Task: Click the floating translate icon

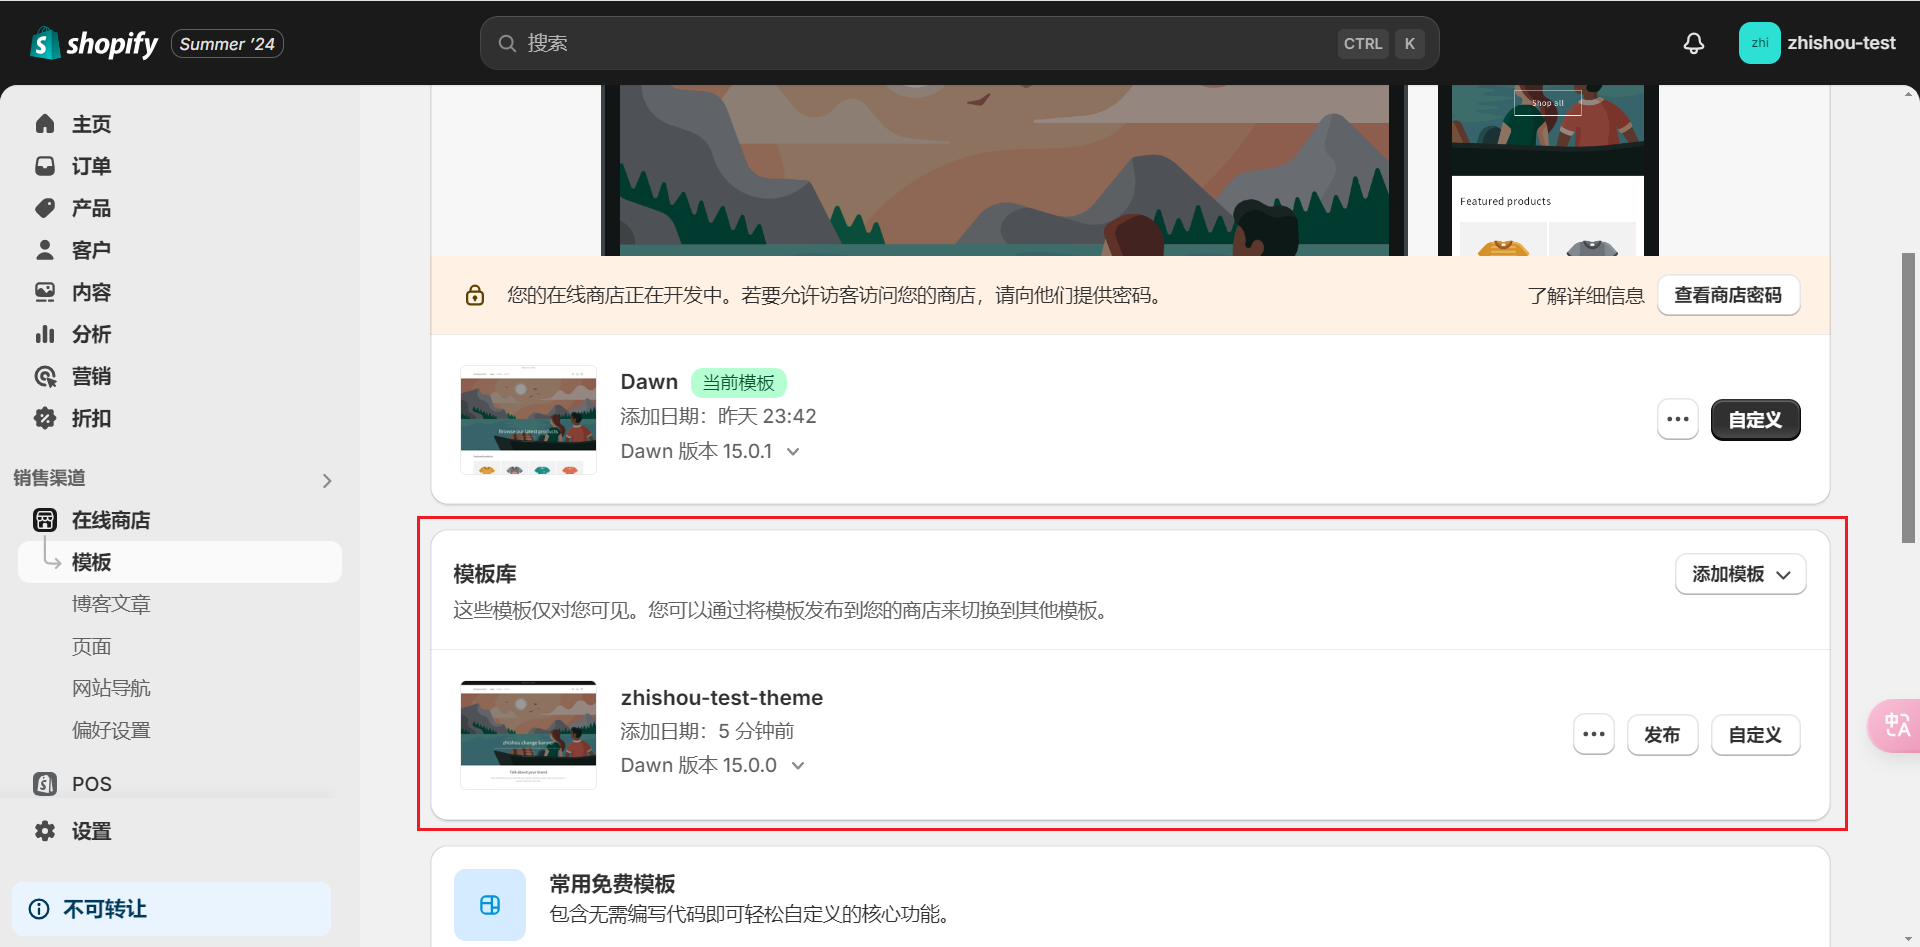Action: pyautogui.click(x=1895, y=725)
